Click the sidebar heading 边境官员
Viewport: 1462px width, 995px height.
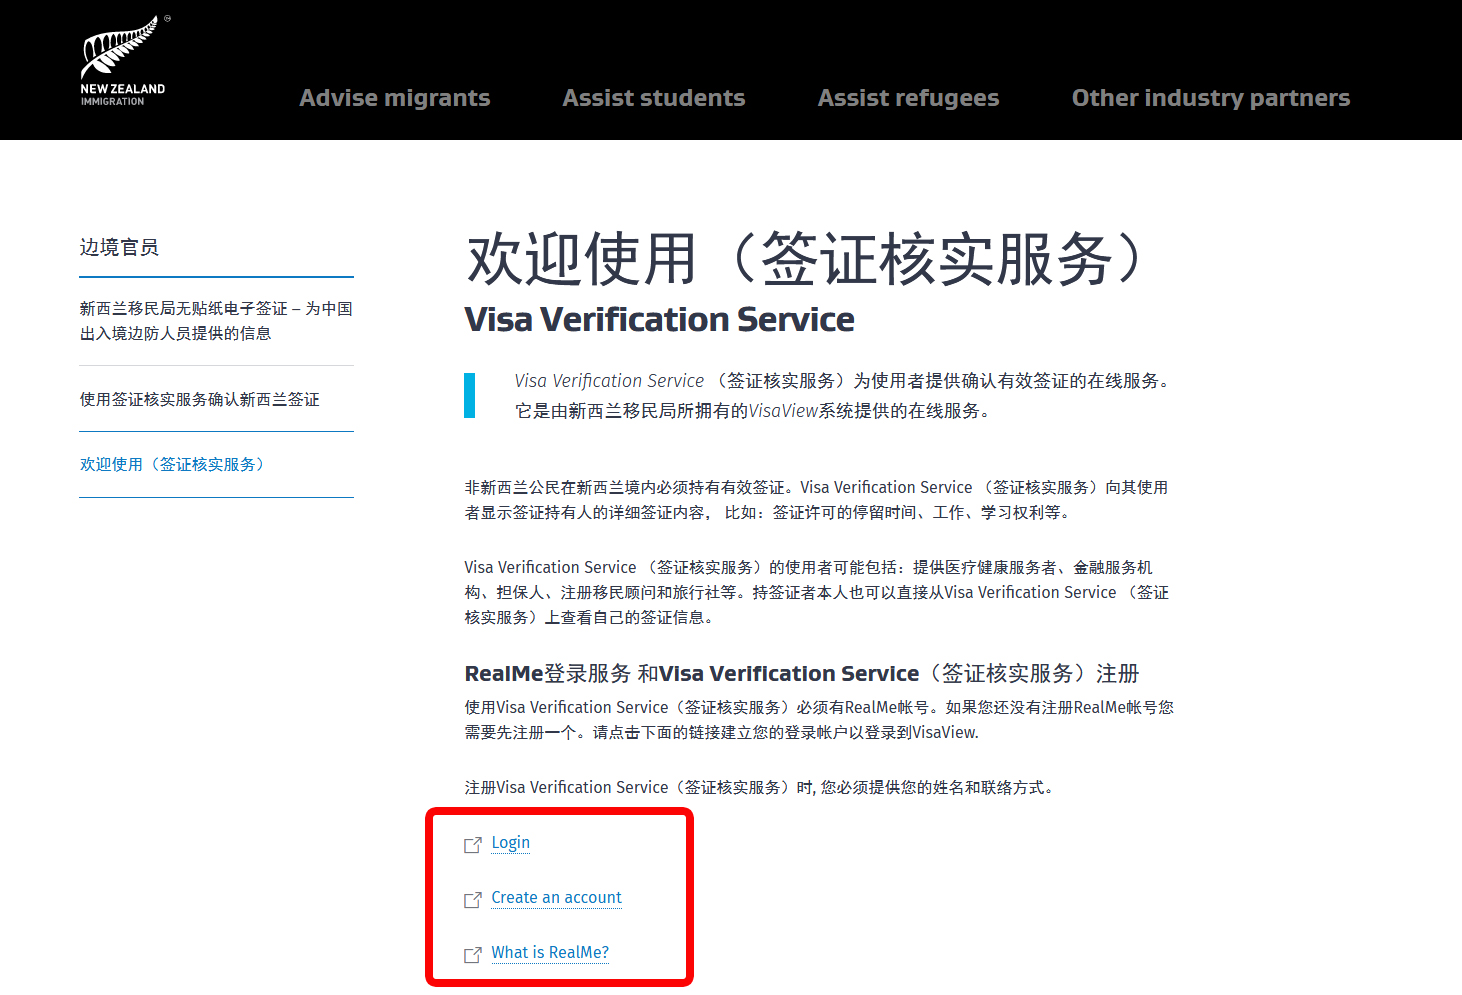tap(119, 247)
